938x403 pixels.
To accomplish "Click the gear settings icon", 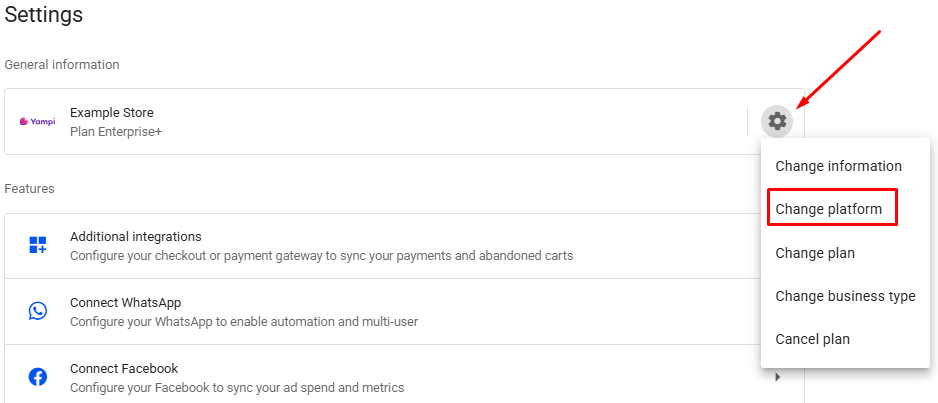I will tap(777, 122).
